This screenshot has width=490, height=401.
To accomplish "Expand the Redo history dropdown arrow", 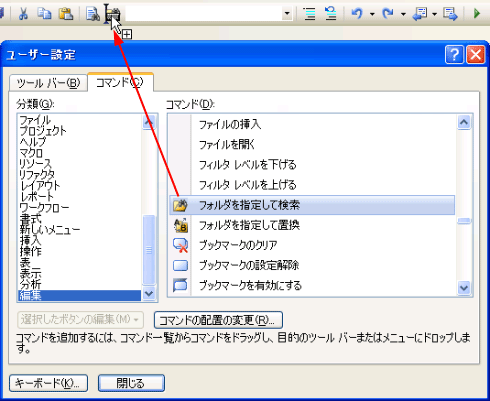I will [403, 14].
